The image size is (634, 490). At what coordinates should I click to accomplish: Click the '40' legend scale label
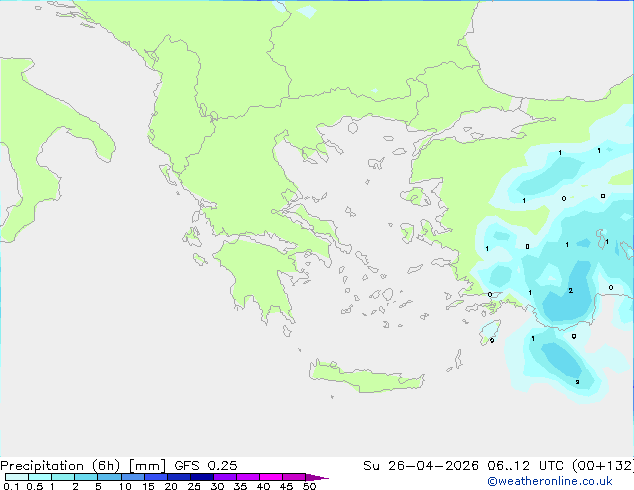point(263,486)
